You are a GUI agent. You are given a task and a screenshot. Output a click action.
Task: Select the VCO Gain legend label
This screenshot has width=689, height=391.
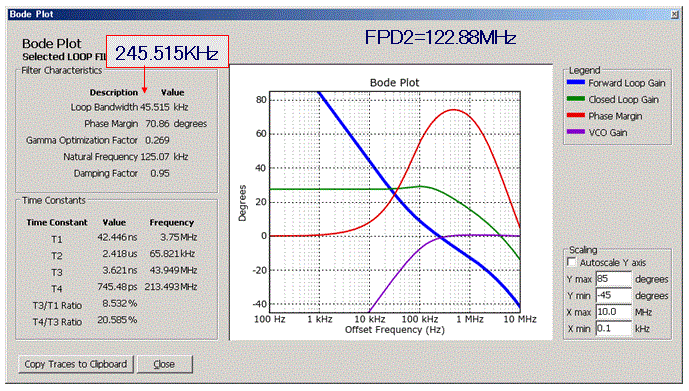coord(608,133)
